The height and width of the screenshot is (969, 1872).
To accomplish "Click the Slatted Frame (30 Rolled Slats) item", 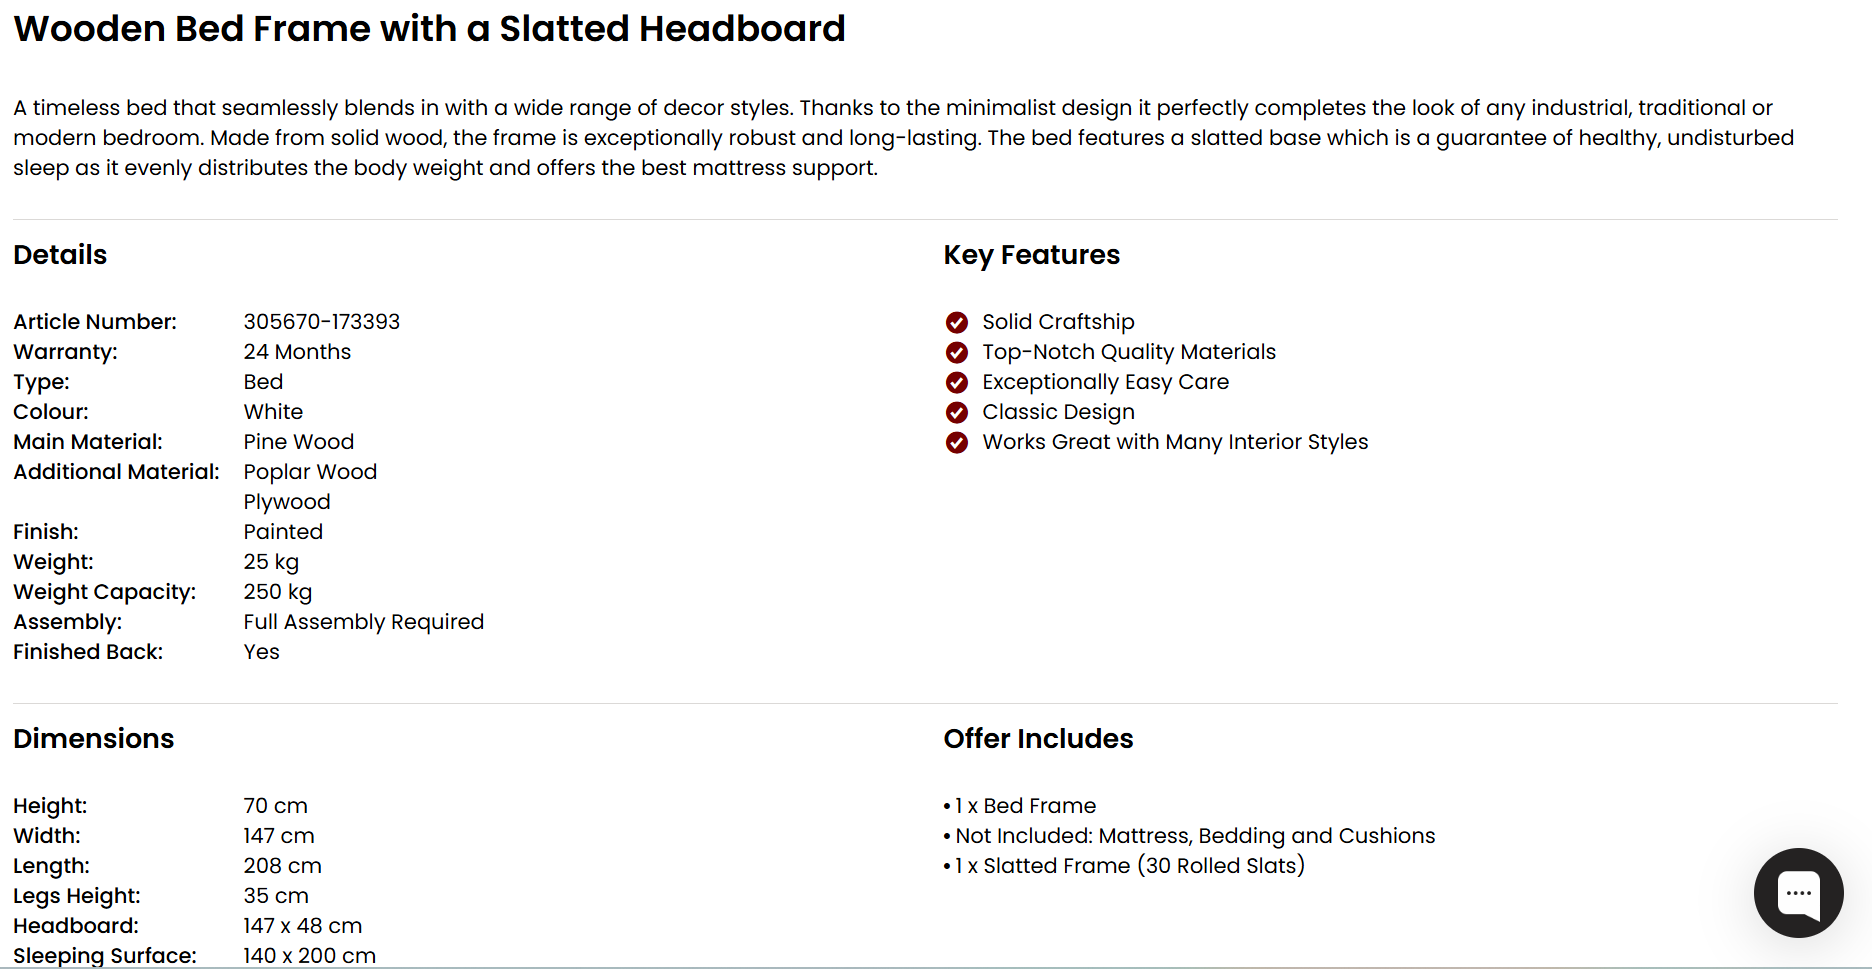I will [1129, 866].
